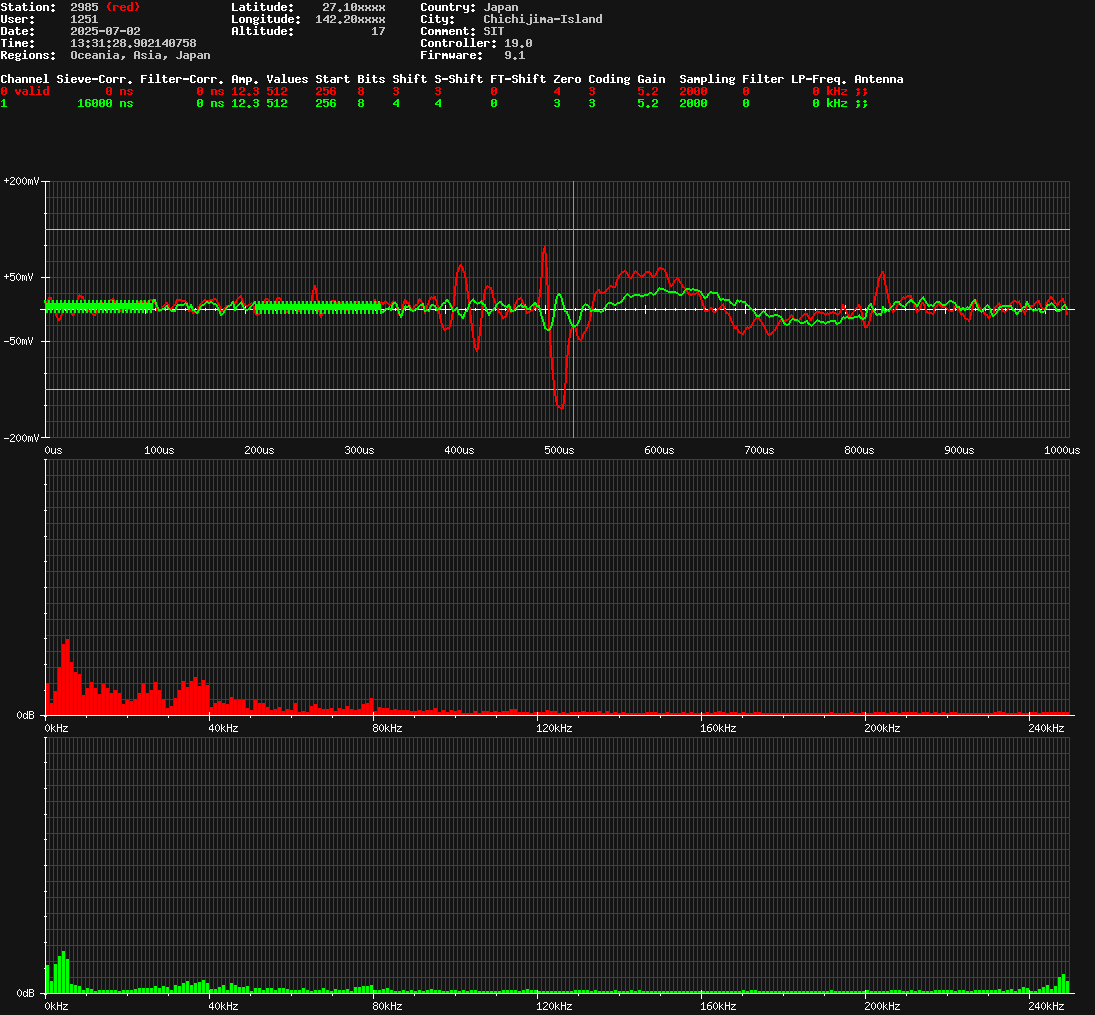1095x1015 pixels.
Task: Select the comment value 'SIT'
Action: (x=494, y=31)
